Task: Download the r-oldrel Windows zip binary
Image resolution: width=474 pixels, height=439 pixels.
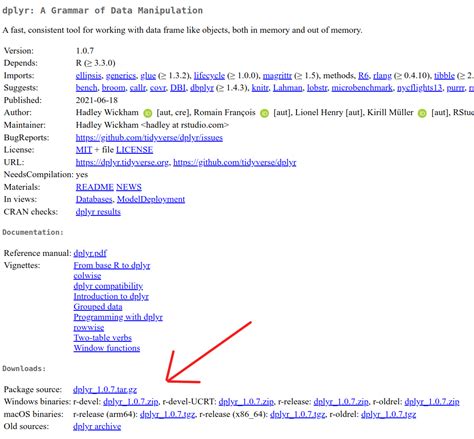Action: 432,402
